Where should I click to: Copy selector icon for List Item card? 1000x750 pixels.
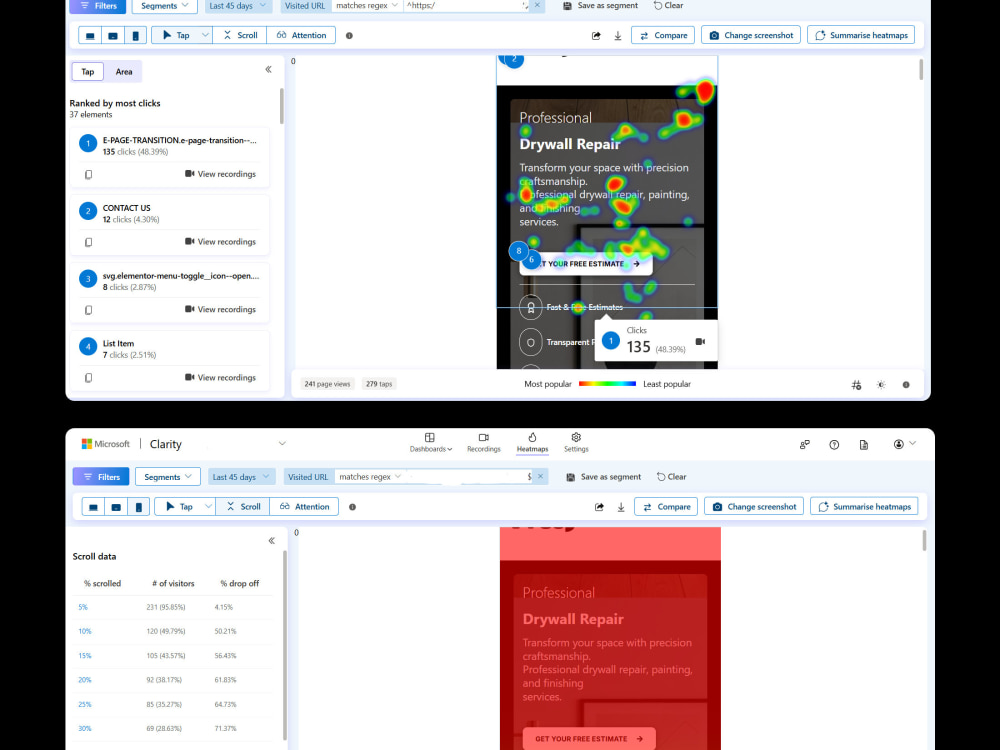[x=89, y=378]
